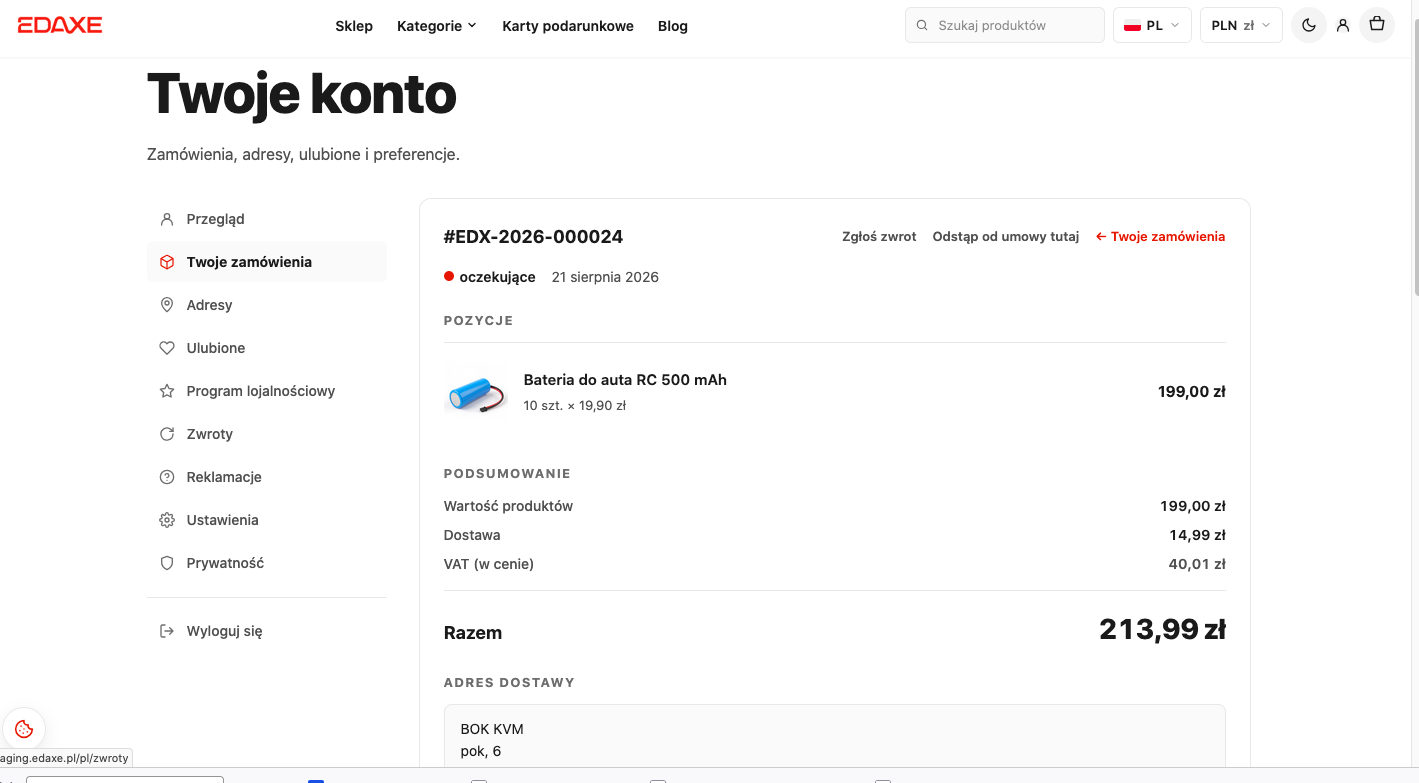Click the search magnifier icon
Screen dimensions: 1419x783
922,25
